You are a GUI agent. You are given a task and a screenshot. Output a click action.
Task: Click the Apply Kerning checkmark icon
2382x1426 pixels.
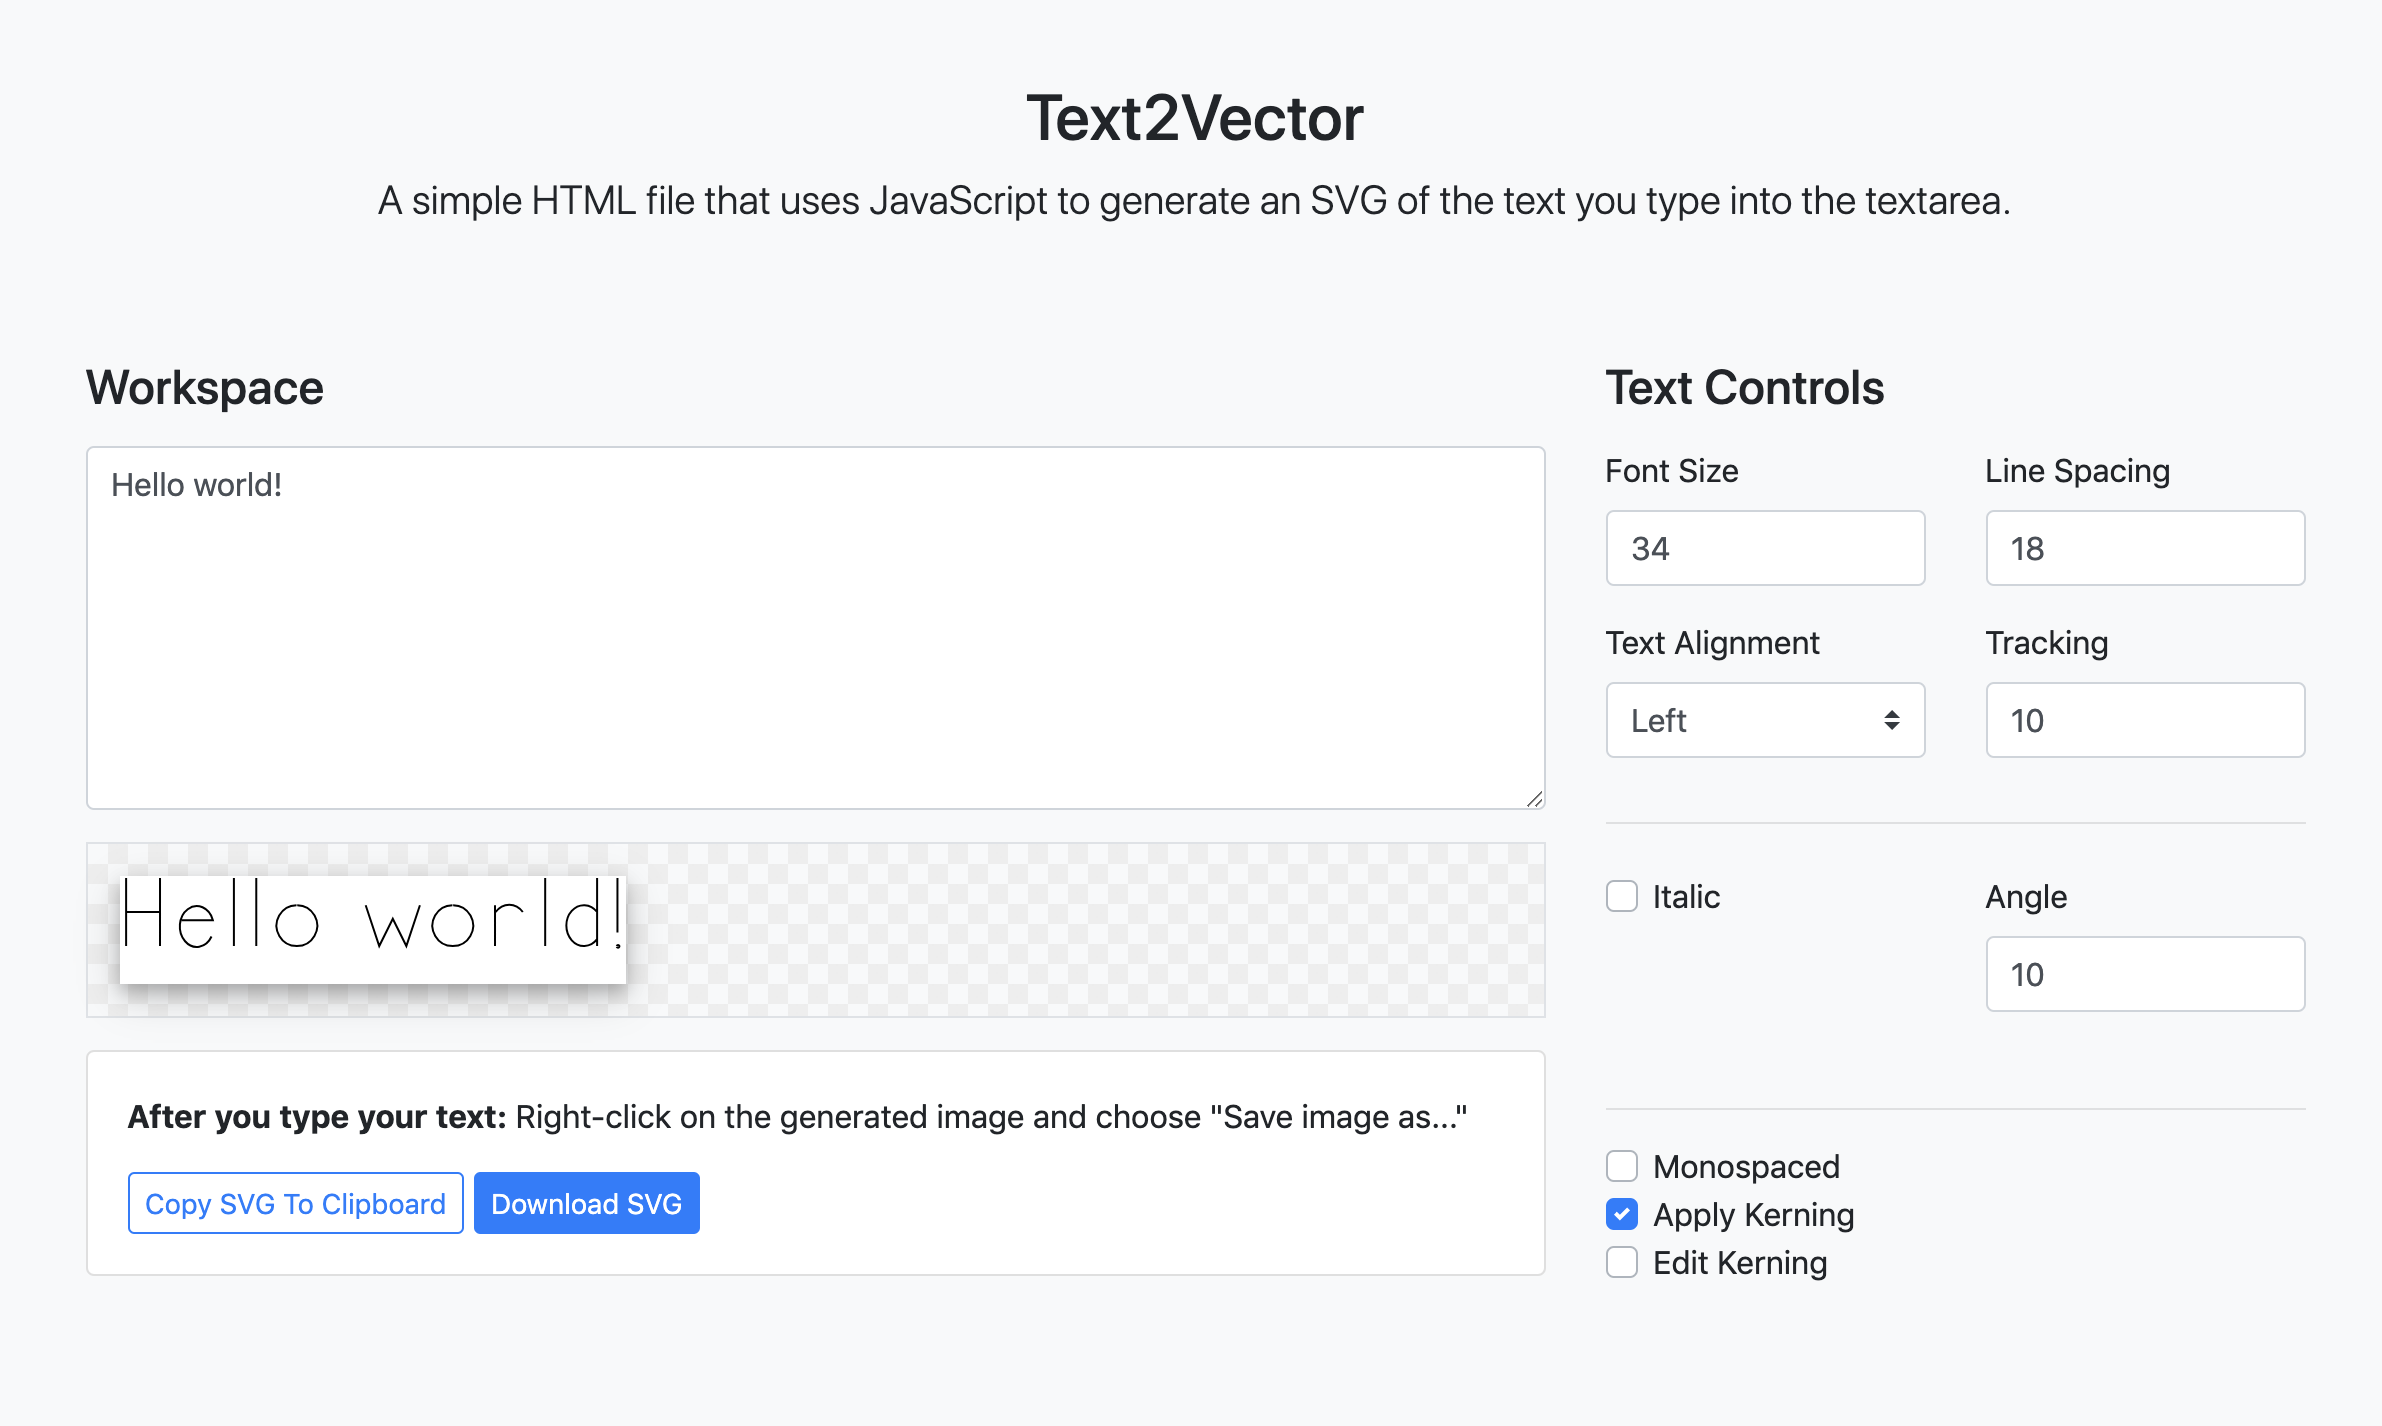coord(1622,1214)
